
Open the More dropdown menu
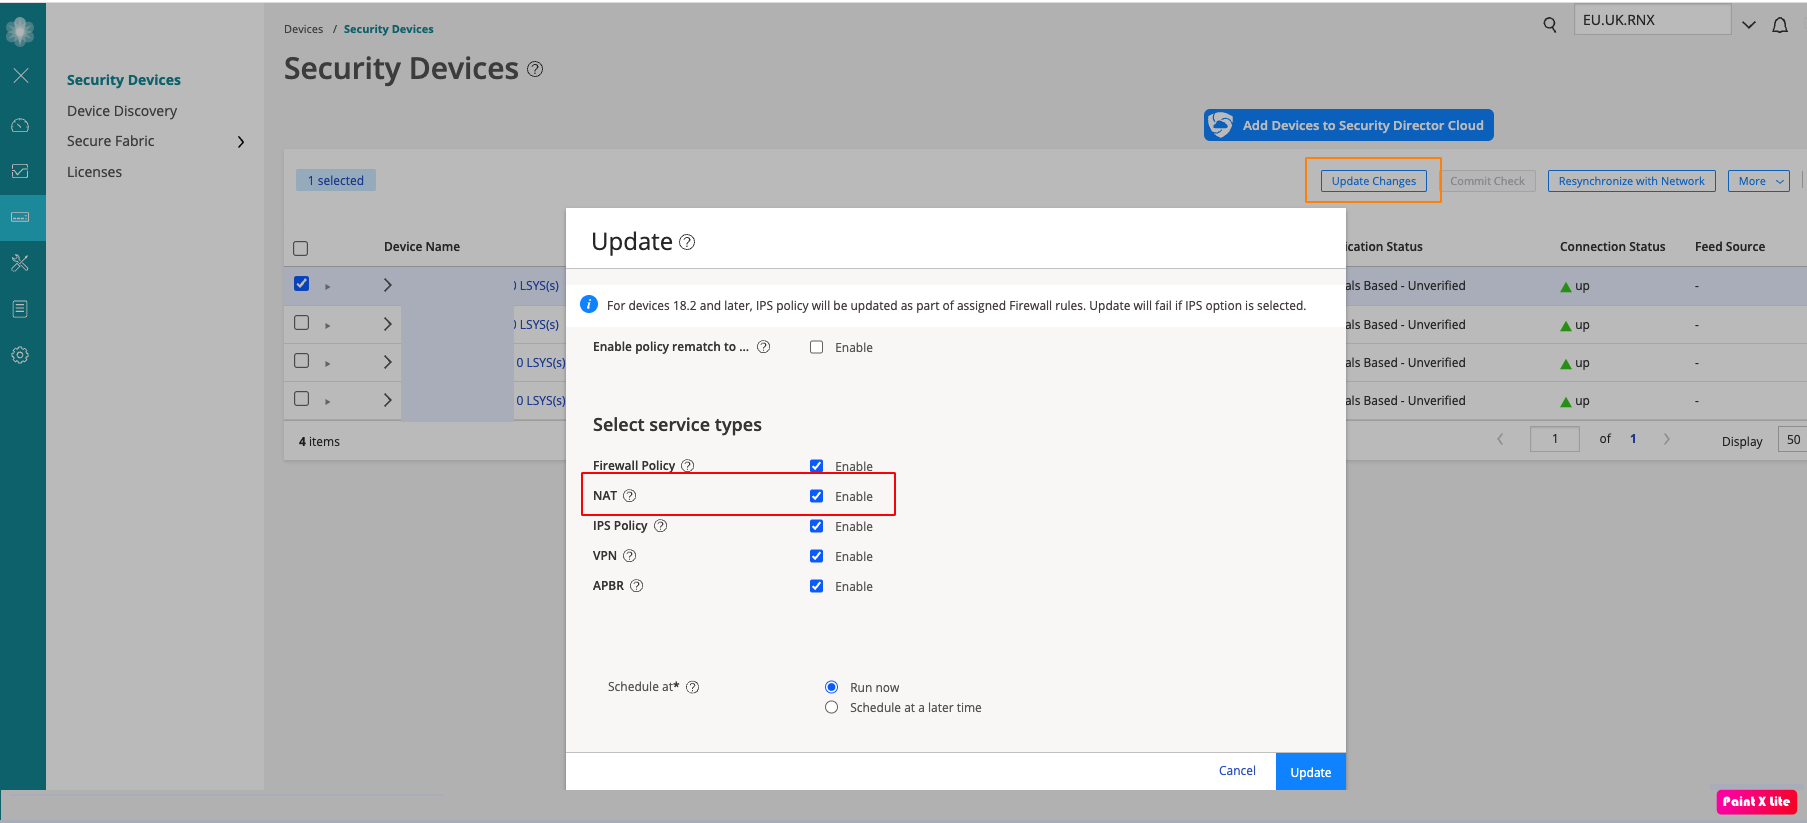[1759, 181]
